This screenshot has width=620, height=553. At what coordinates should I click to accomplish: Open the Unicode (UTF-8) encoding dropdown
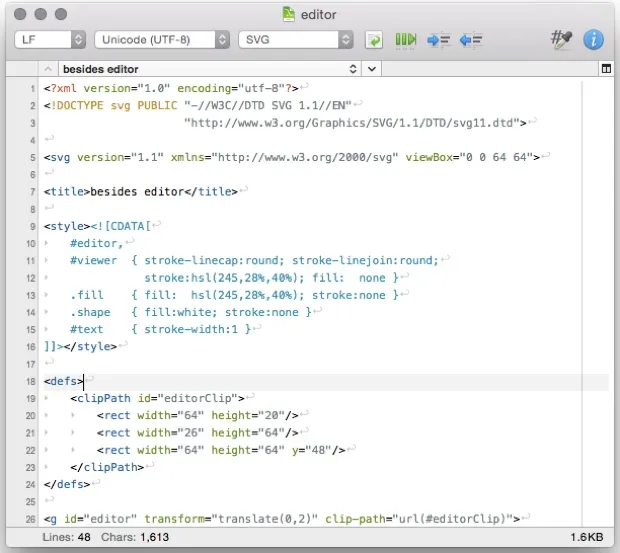point(162,40)
